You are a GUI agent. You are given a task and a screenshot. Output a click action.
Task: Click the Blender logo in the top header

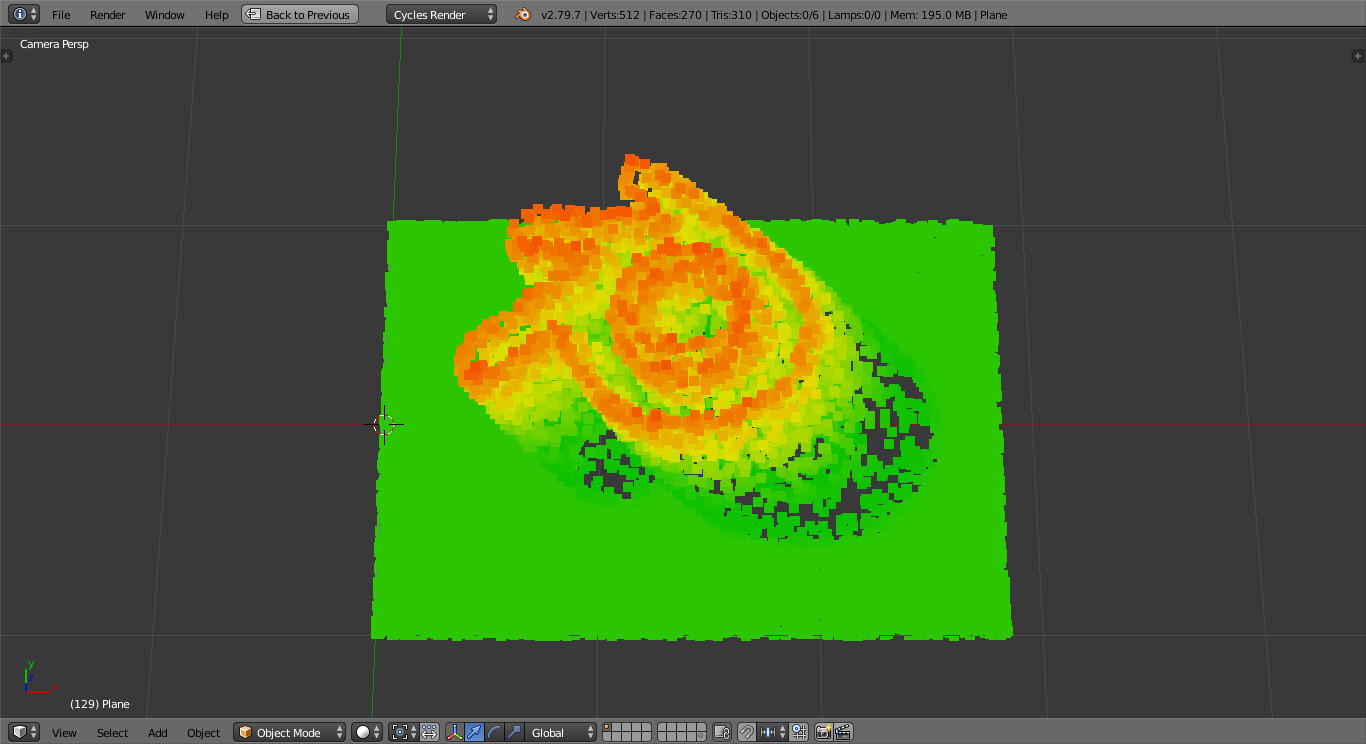tap(522, 14)
